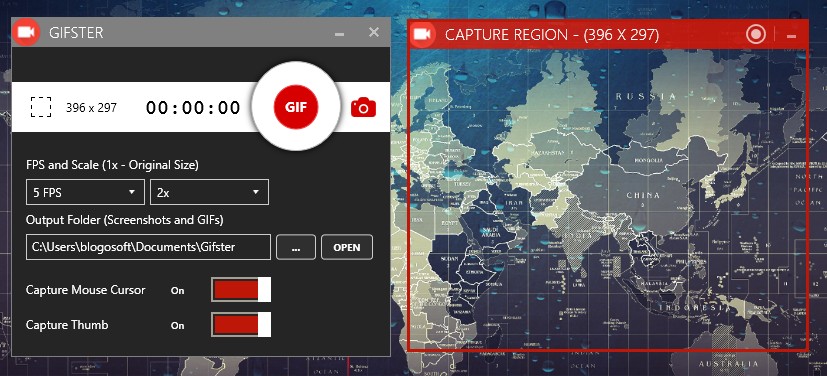Click the 396 x 297 size label
Image resolution: width=827 pixels, height=376 pixels.
[x=91, y=108]
